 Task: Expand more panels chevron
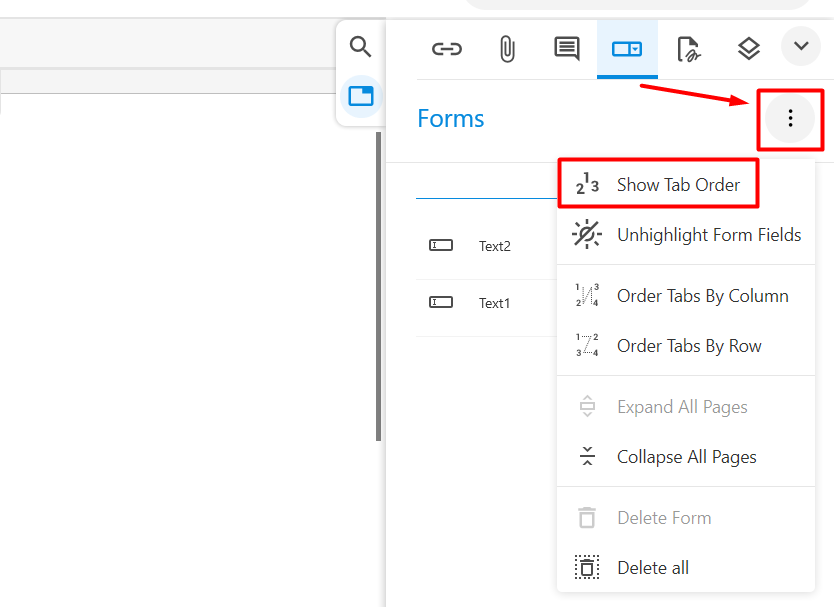[x=801, y=46]
